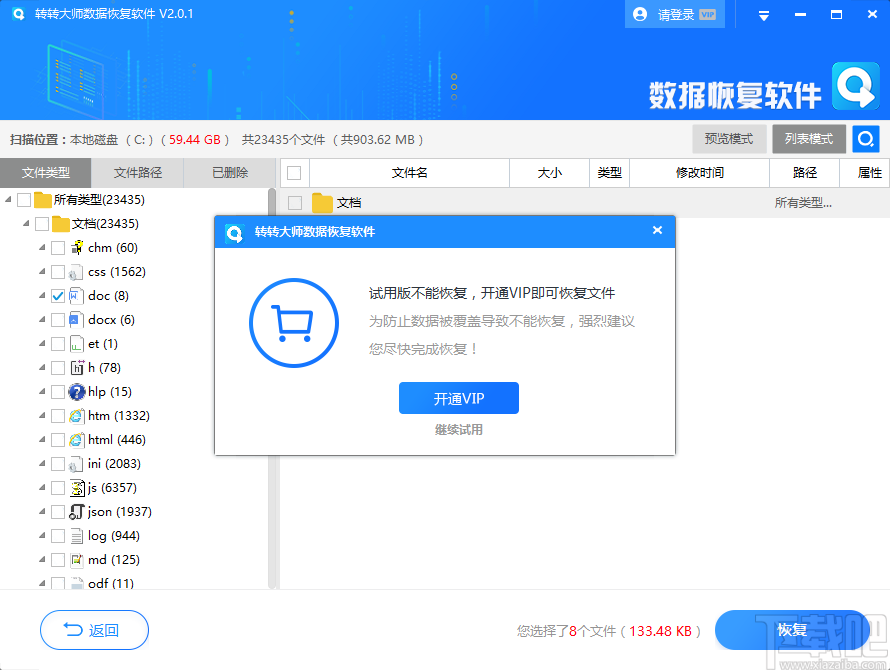Expand the chm (60) node arrow
The width and height of the screenshot is (890, 670).
[x=42, y=247]
